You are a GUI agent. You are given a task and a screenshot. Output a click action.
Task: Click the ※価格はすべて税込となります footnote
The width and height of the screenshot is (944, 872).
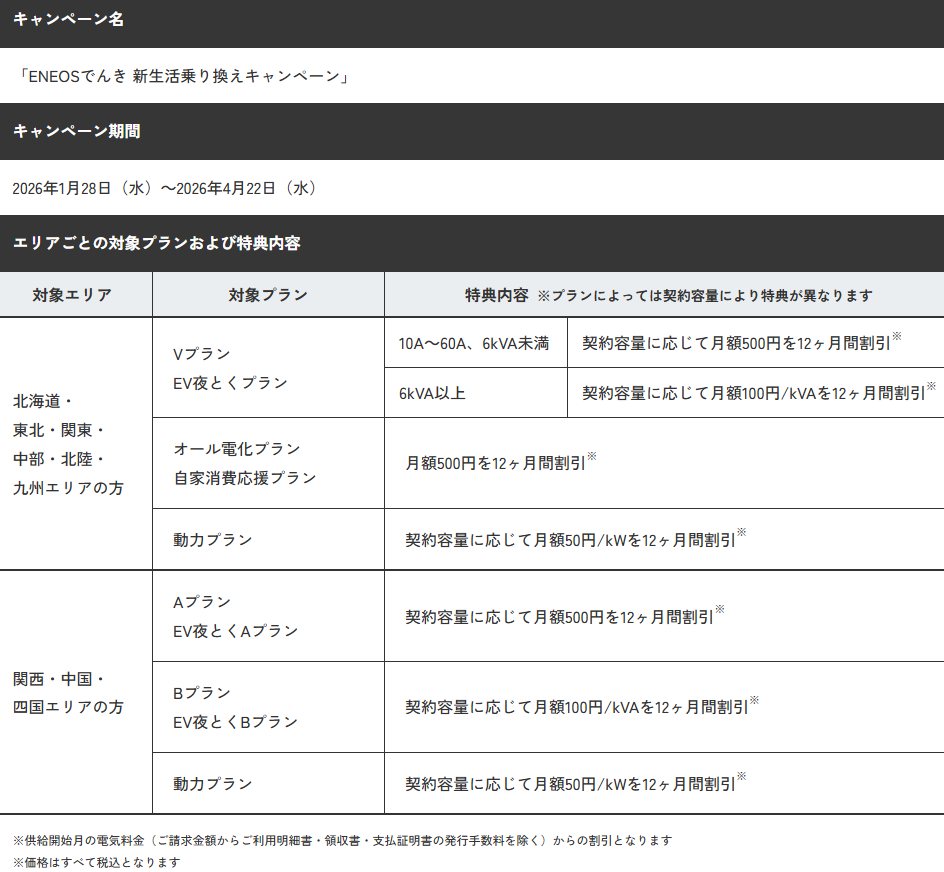[96, 861]
